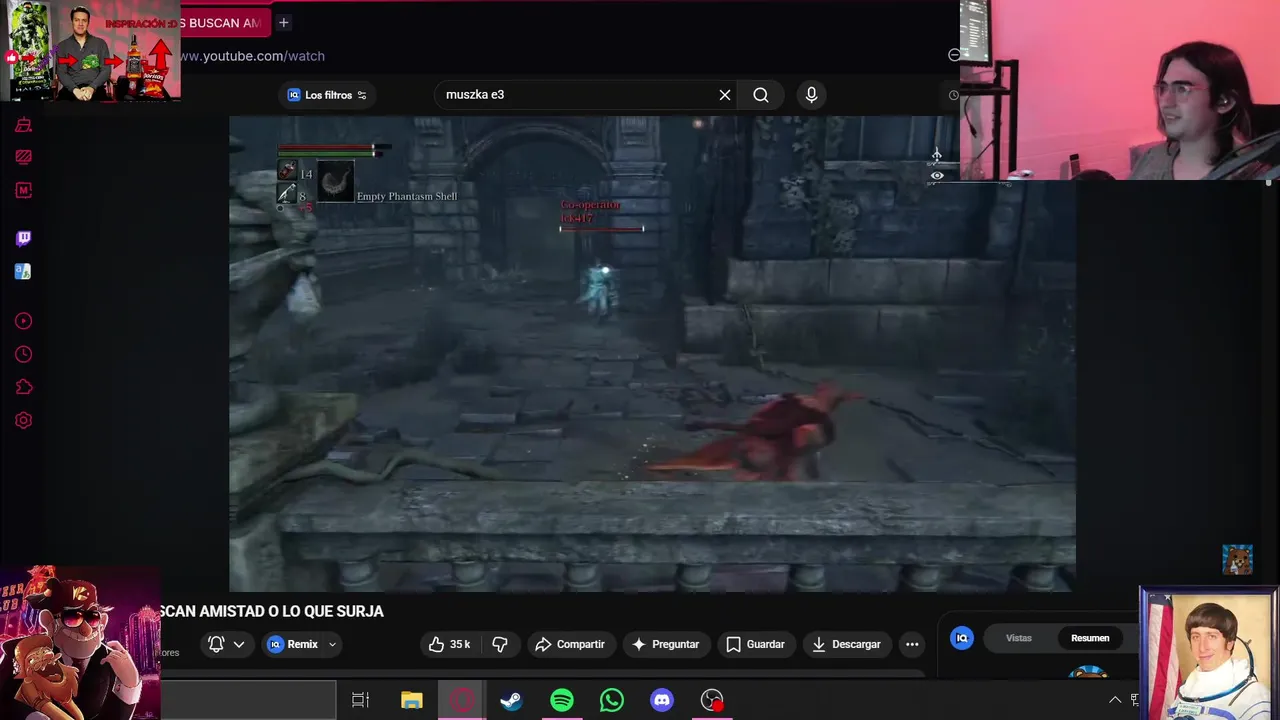The height and width of the screenshot is (720, 1280).
Task: Start voice search with the microphone
Action: click(811, 95)
